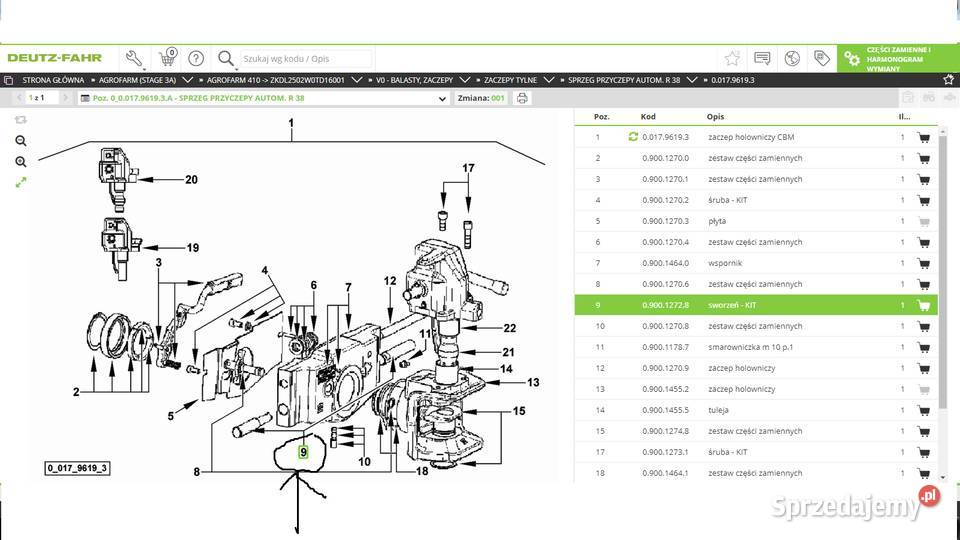Click the favorites star in top toolbar

tap(732, 58)
